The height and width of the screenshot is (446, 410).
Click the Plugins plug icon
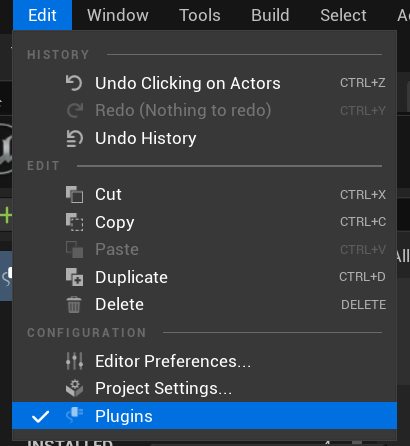pos(75,415)
